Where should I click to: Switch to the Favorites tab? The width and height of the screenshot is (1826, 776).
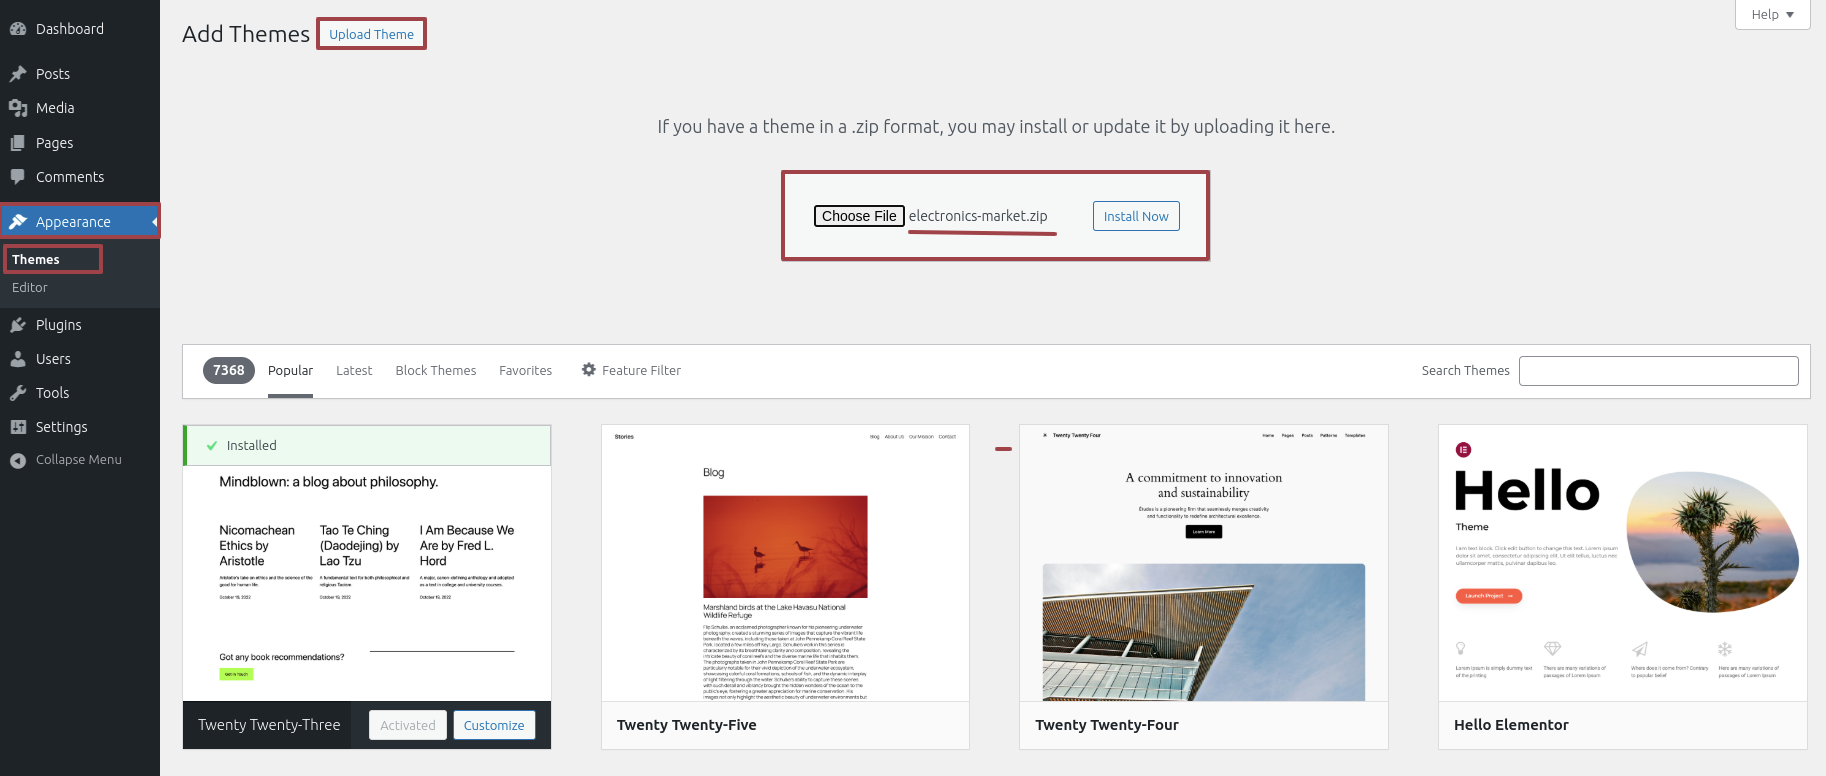coord(526,371)
